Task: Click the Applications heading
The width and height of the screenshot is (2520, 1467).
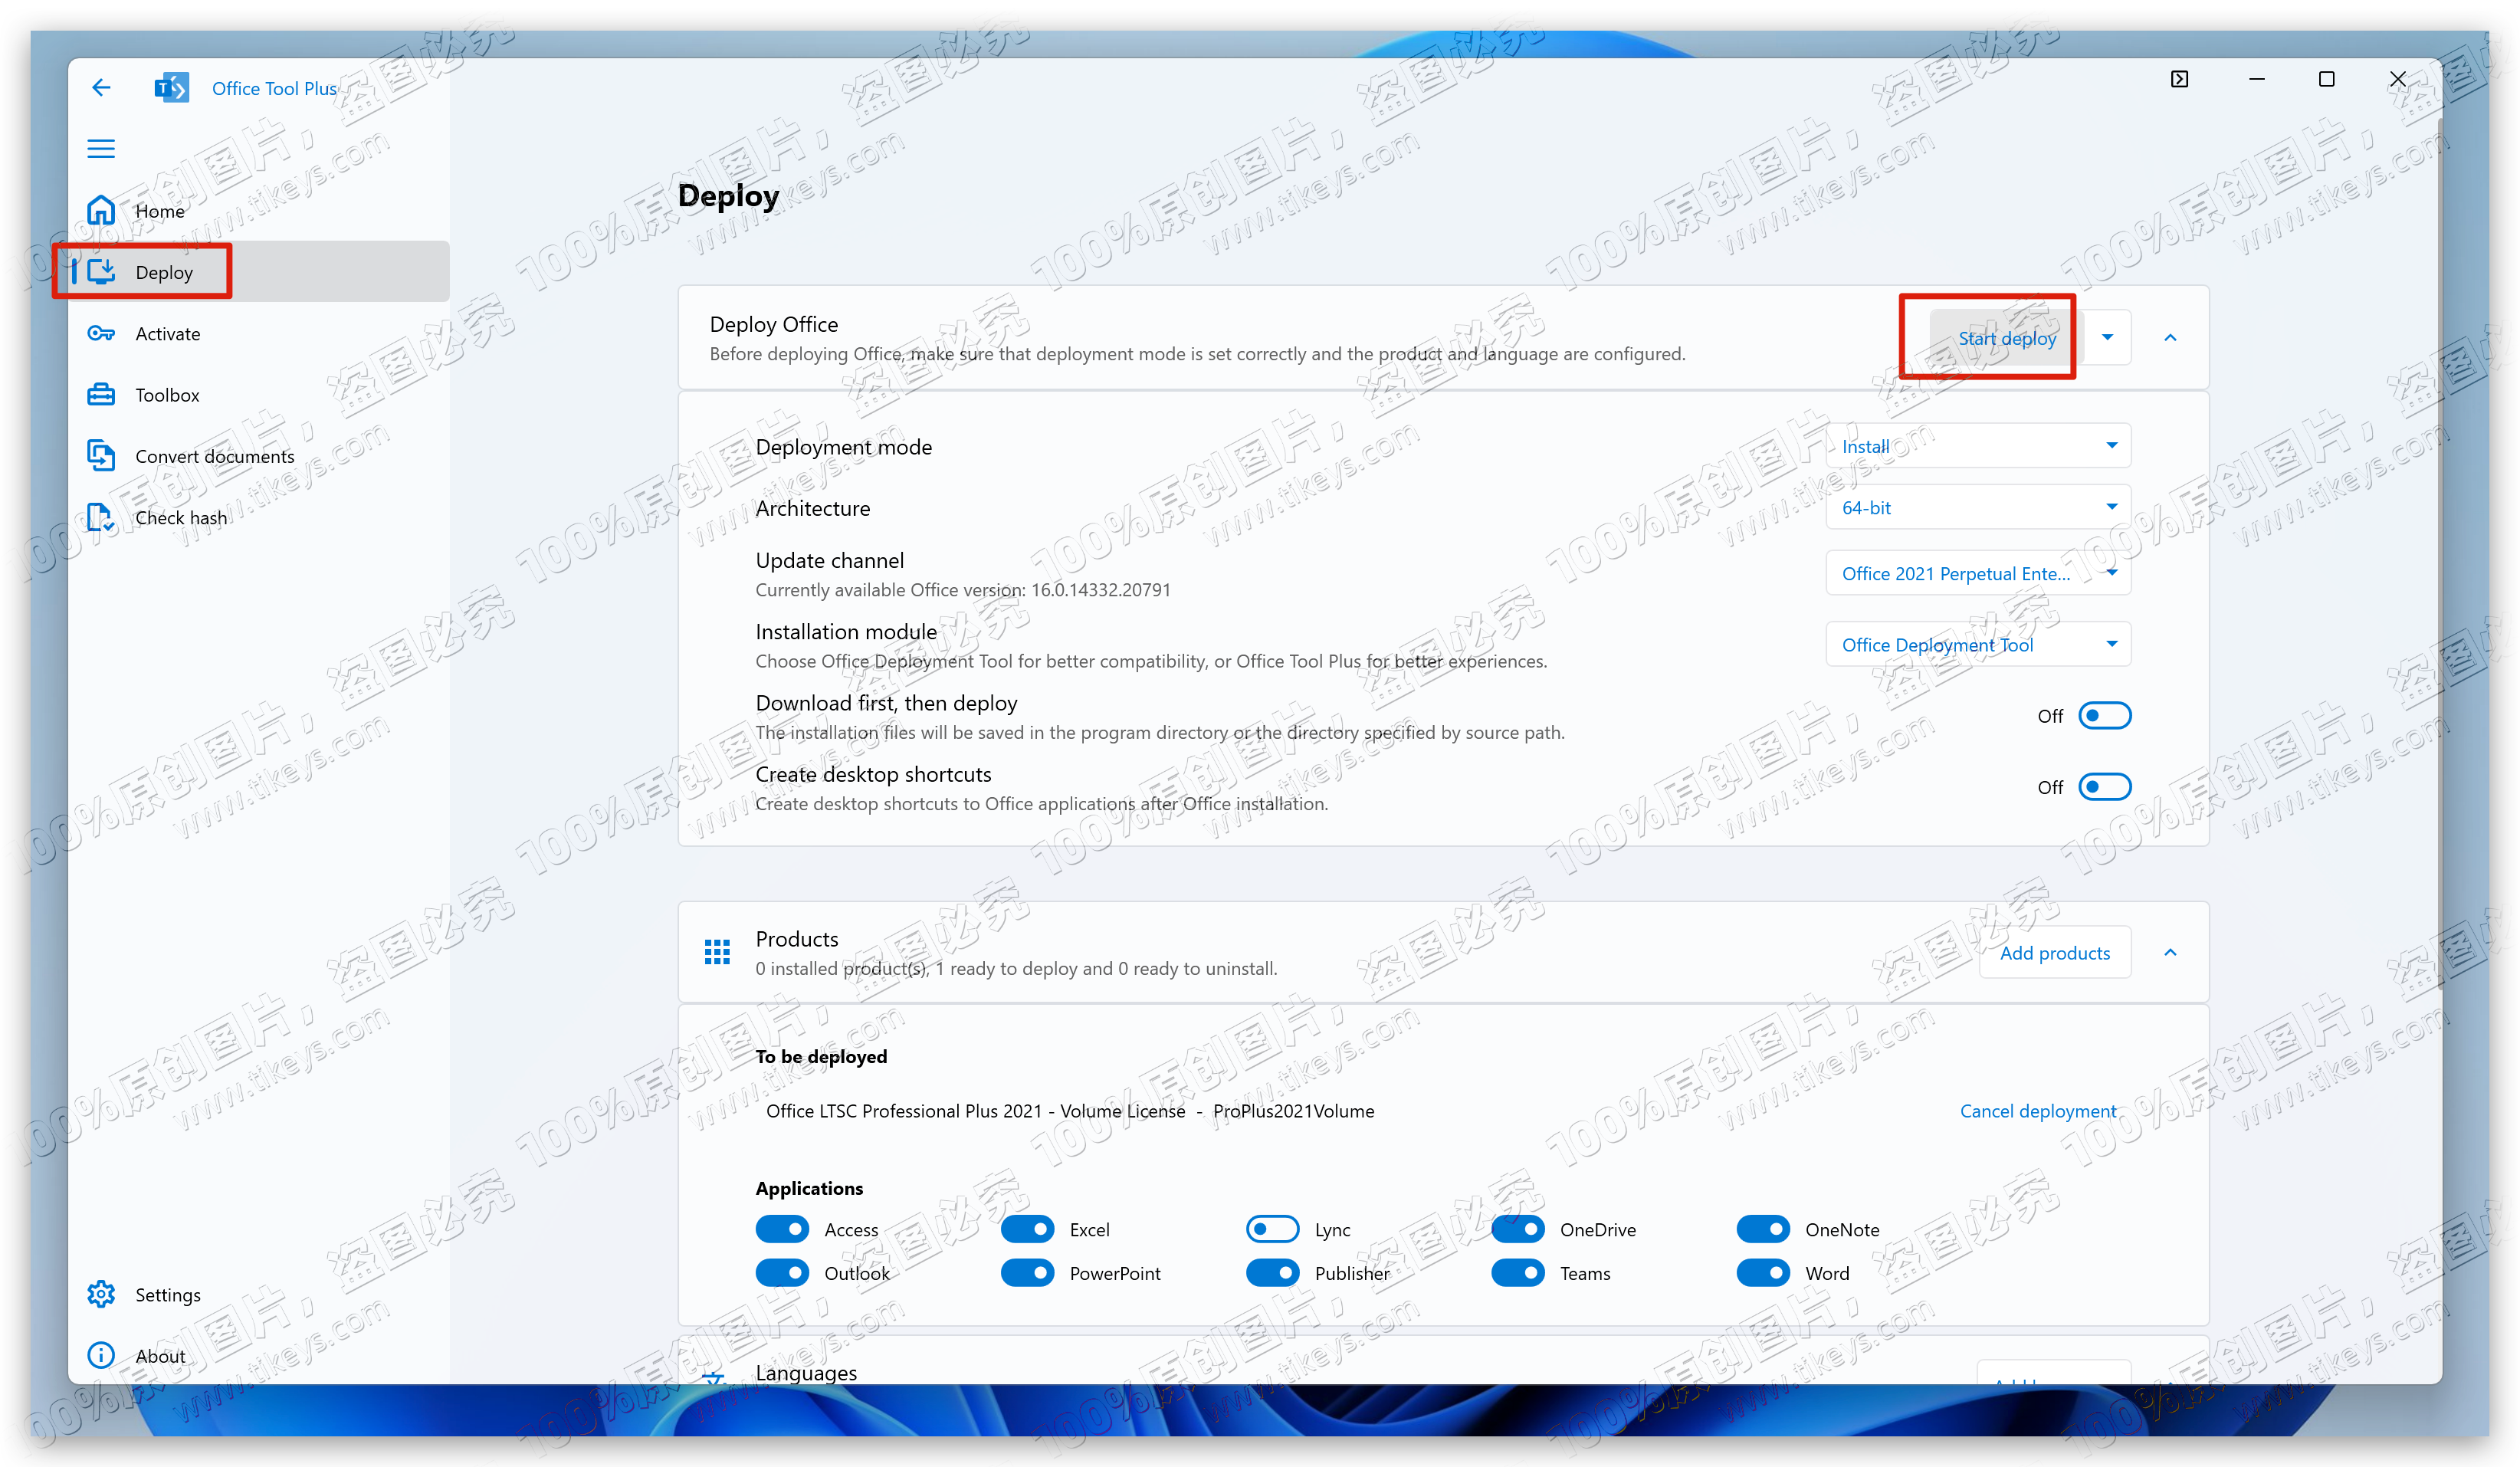Action: (x=809, y=1188)
